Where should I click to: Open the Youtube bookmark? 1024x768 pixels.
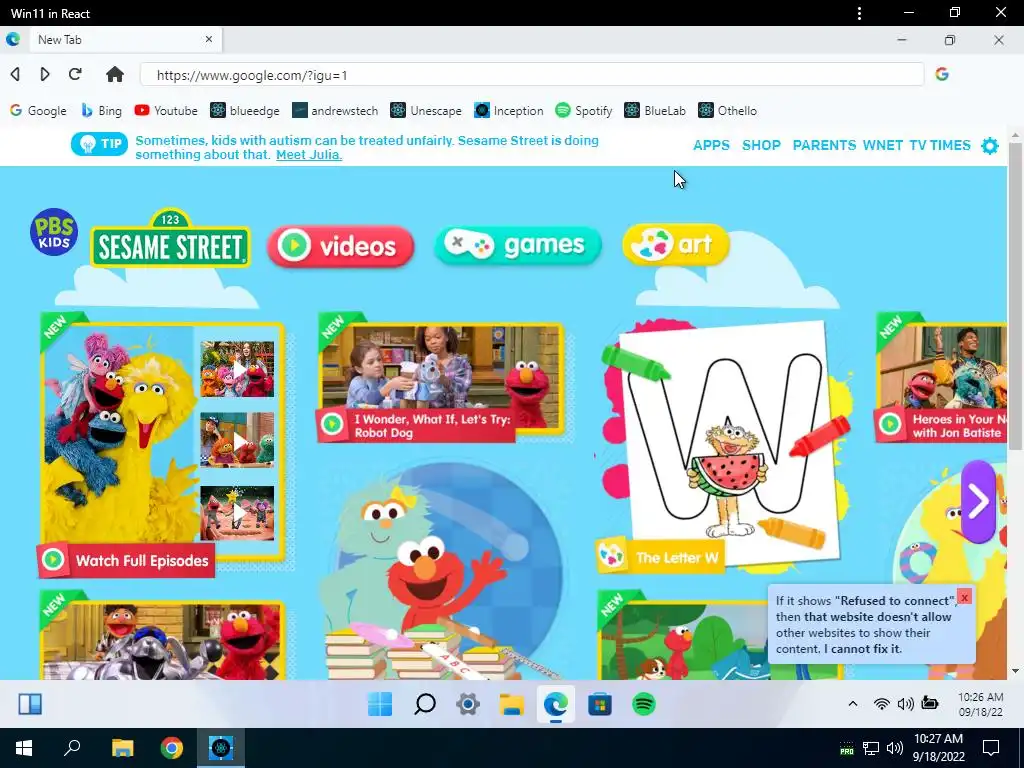[x=166, y=110]
